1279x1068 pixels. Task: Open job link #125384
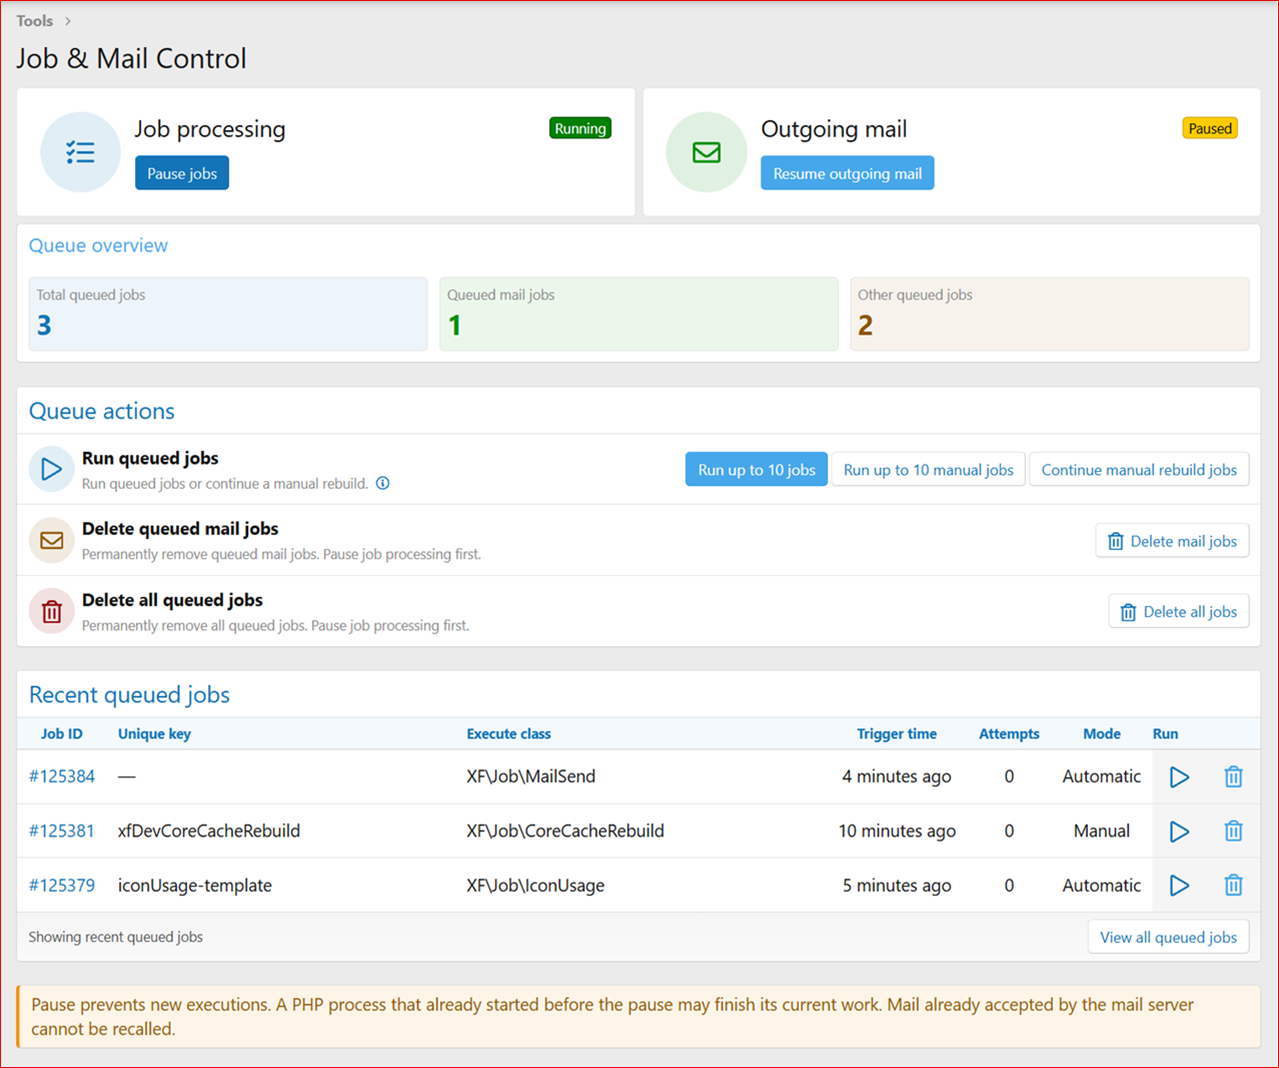click(x=62, y=776)
